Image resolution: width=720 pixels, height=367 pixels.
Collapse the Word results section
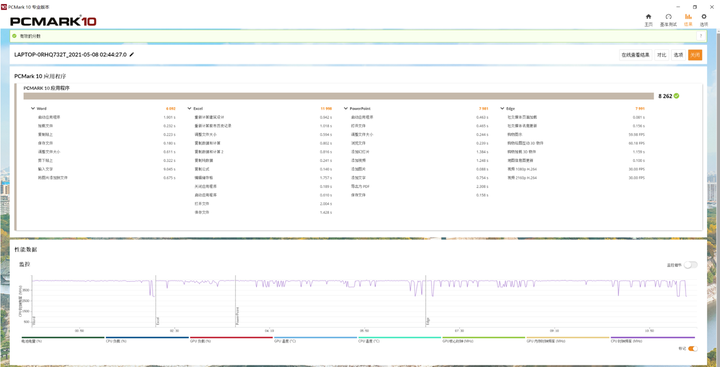[33, 109]
